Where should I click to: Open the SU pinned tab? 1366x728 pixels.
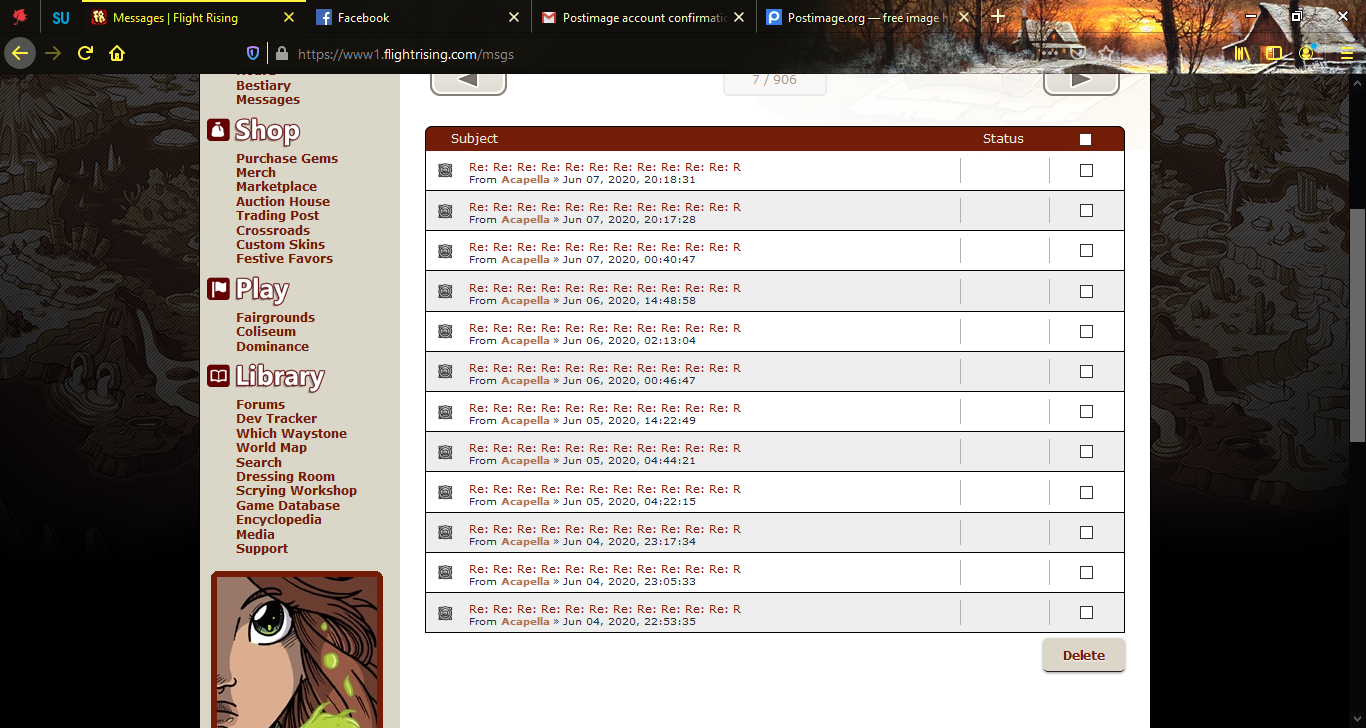tap(61, 17)
